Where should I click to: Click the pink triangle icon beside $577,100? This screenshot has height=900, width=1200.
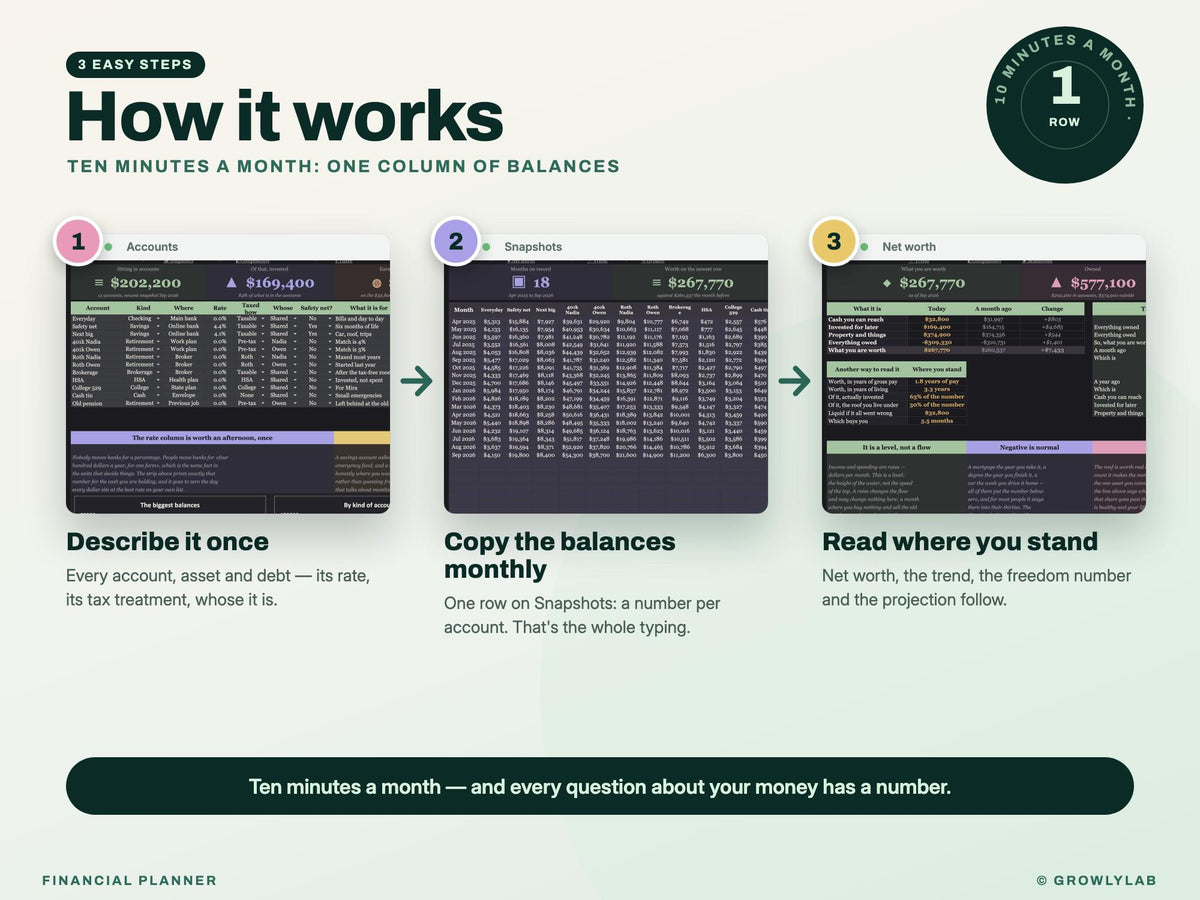pyautogui.click(x=1056, y=283)
